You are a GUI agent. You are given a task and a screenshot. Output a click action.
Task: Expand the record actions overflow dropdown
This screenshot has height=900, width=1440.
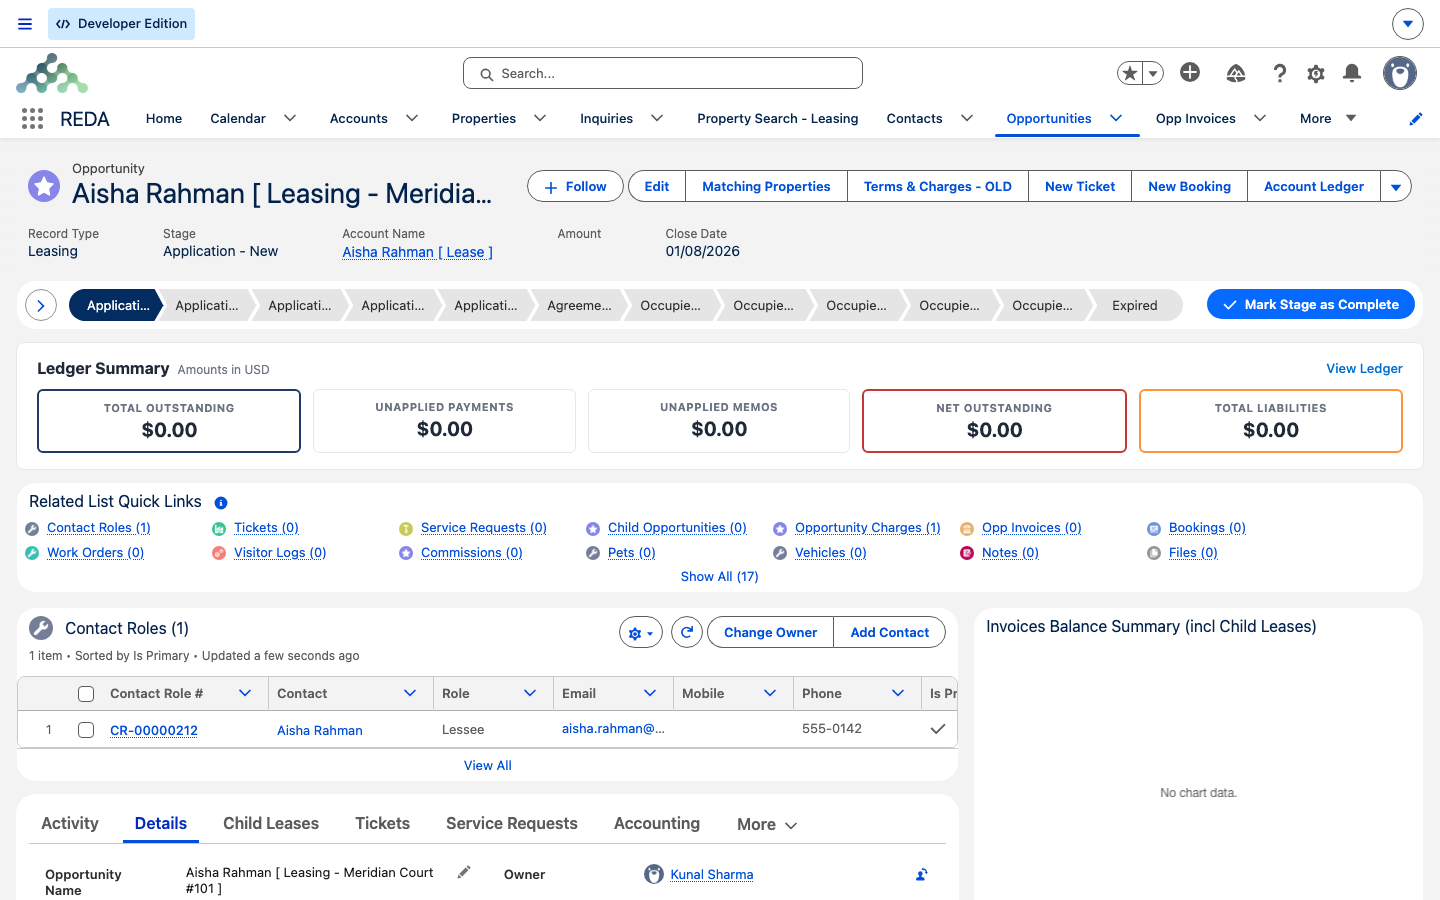[1396, 187]
